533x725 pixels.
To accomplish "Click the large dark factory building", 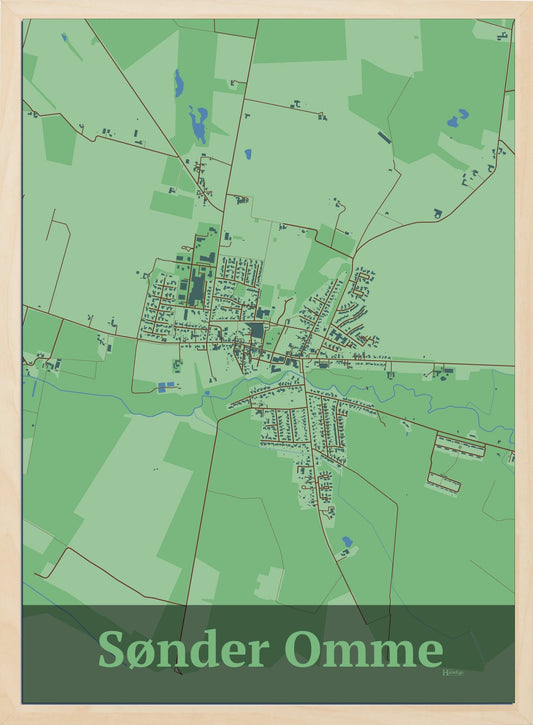I will pyautogui.click(x=197, y=289).
